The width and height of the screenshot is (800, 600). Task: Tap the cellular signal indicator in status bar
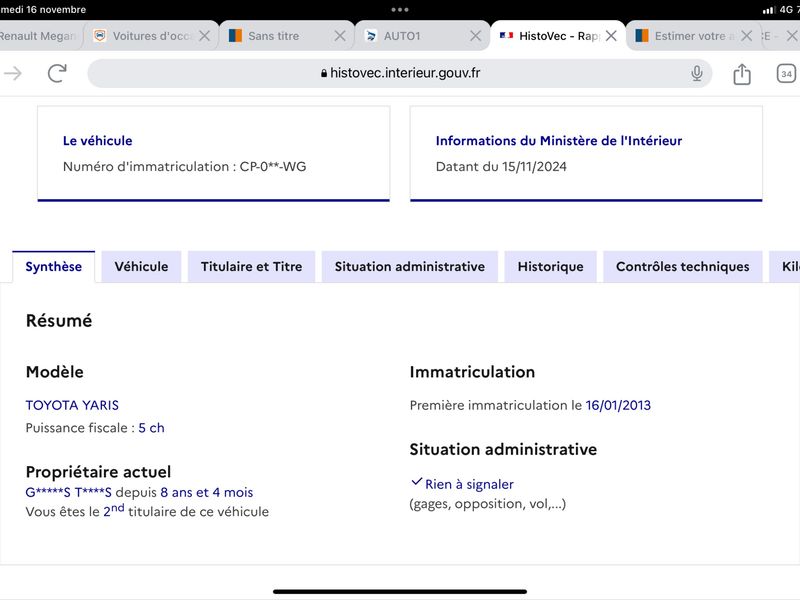click(768, 10)
